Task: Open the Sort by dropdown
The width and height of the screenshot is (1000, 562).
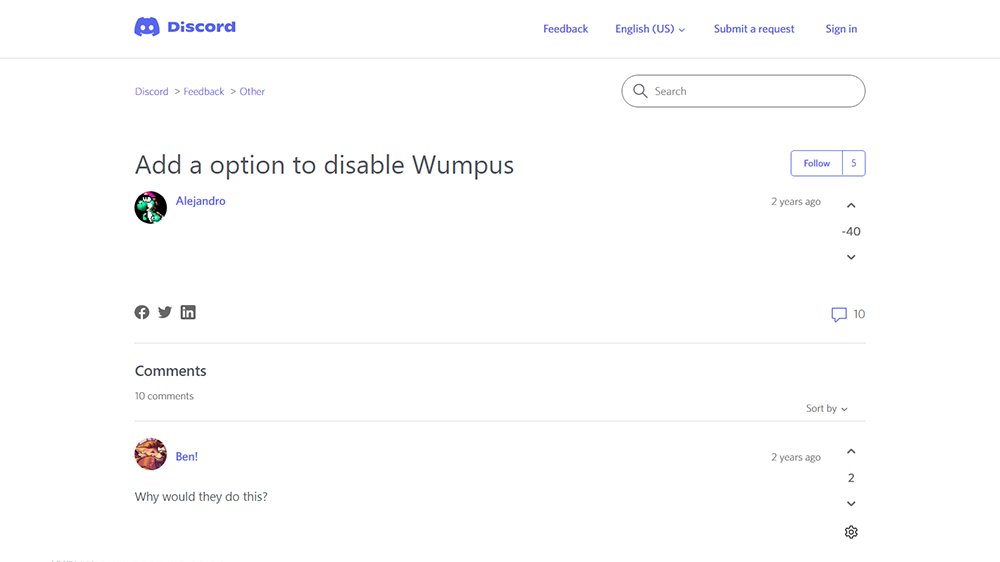Action: tap(827, 408)
